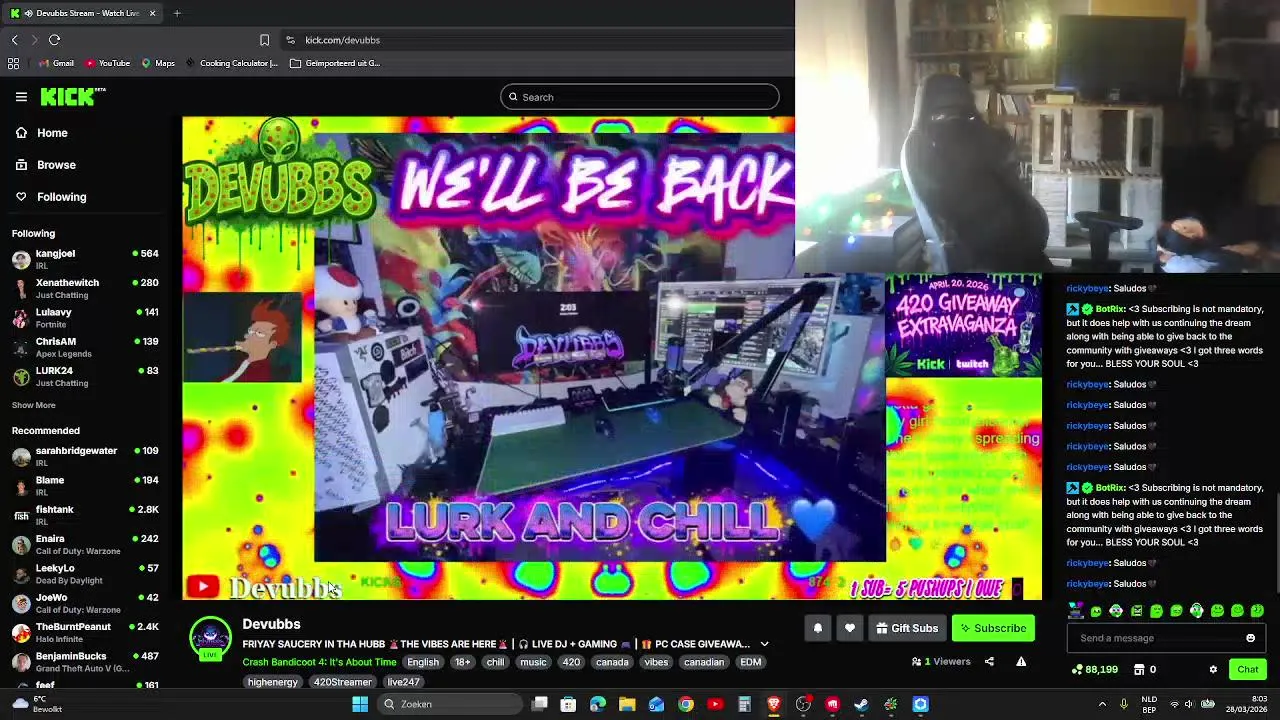Click the EDM tag
1280x720 pixels.
click(x=750, y=662)
